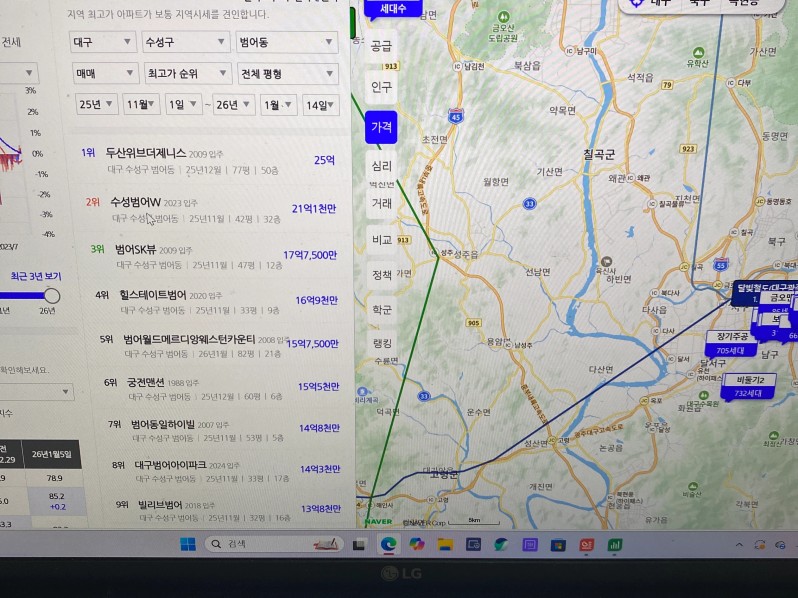798x598 pixels.
Task: Open rank 3 범어SK뷰 listing
Action: point(214,256)
